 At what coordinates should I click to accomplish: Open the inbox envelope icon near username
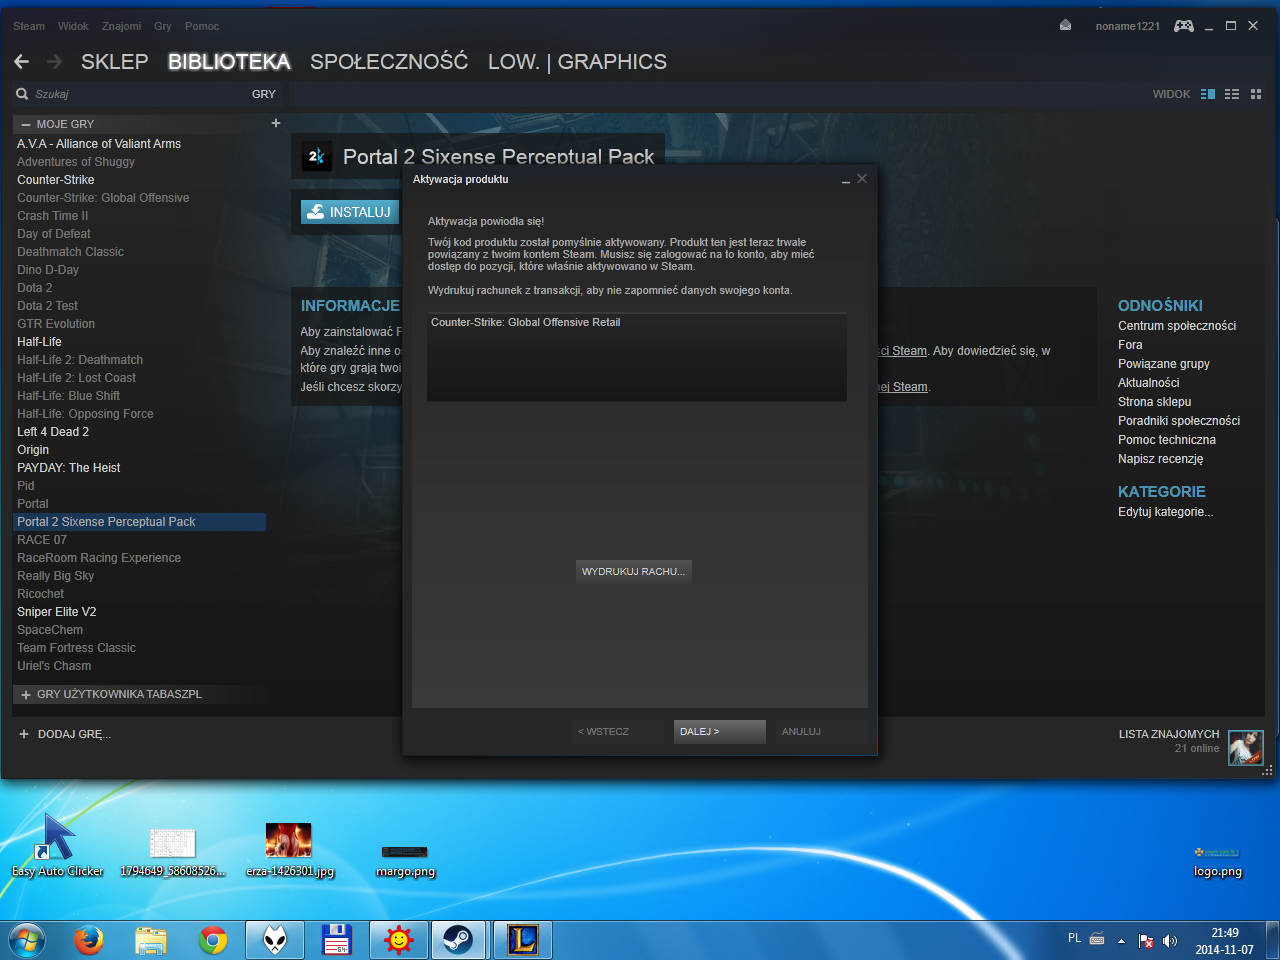click(1065, 25)
